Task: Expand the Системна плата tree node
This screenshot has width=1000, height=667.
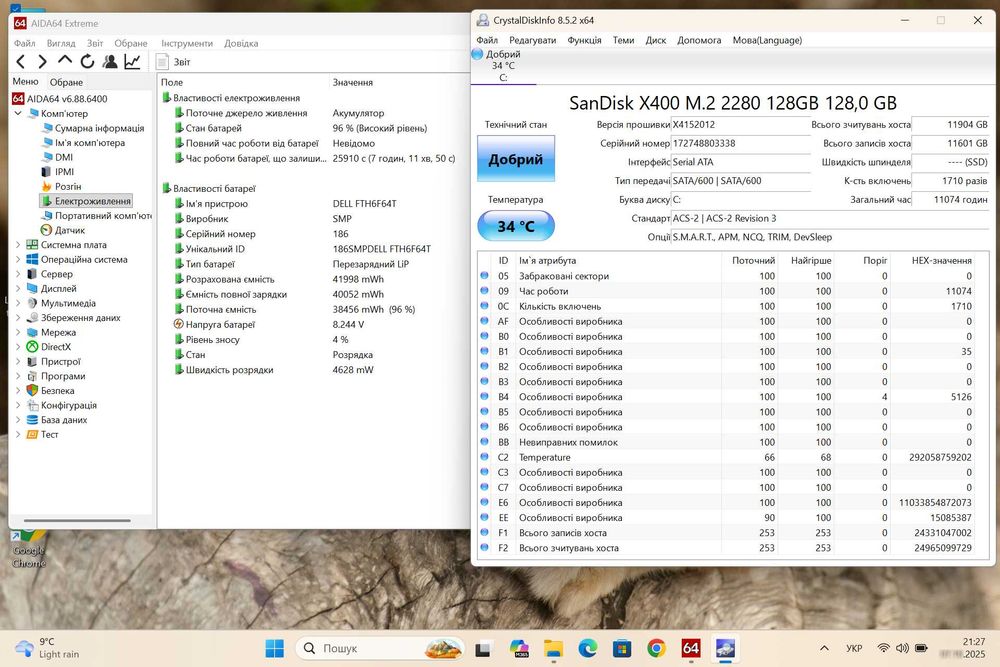Action: tap(18, 245)
